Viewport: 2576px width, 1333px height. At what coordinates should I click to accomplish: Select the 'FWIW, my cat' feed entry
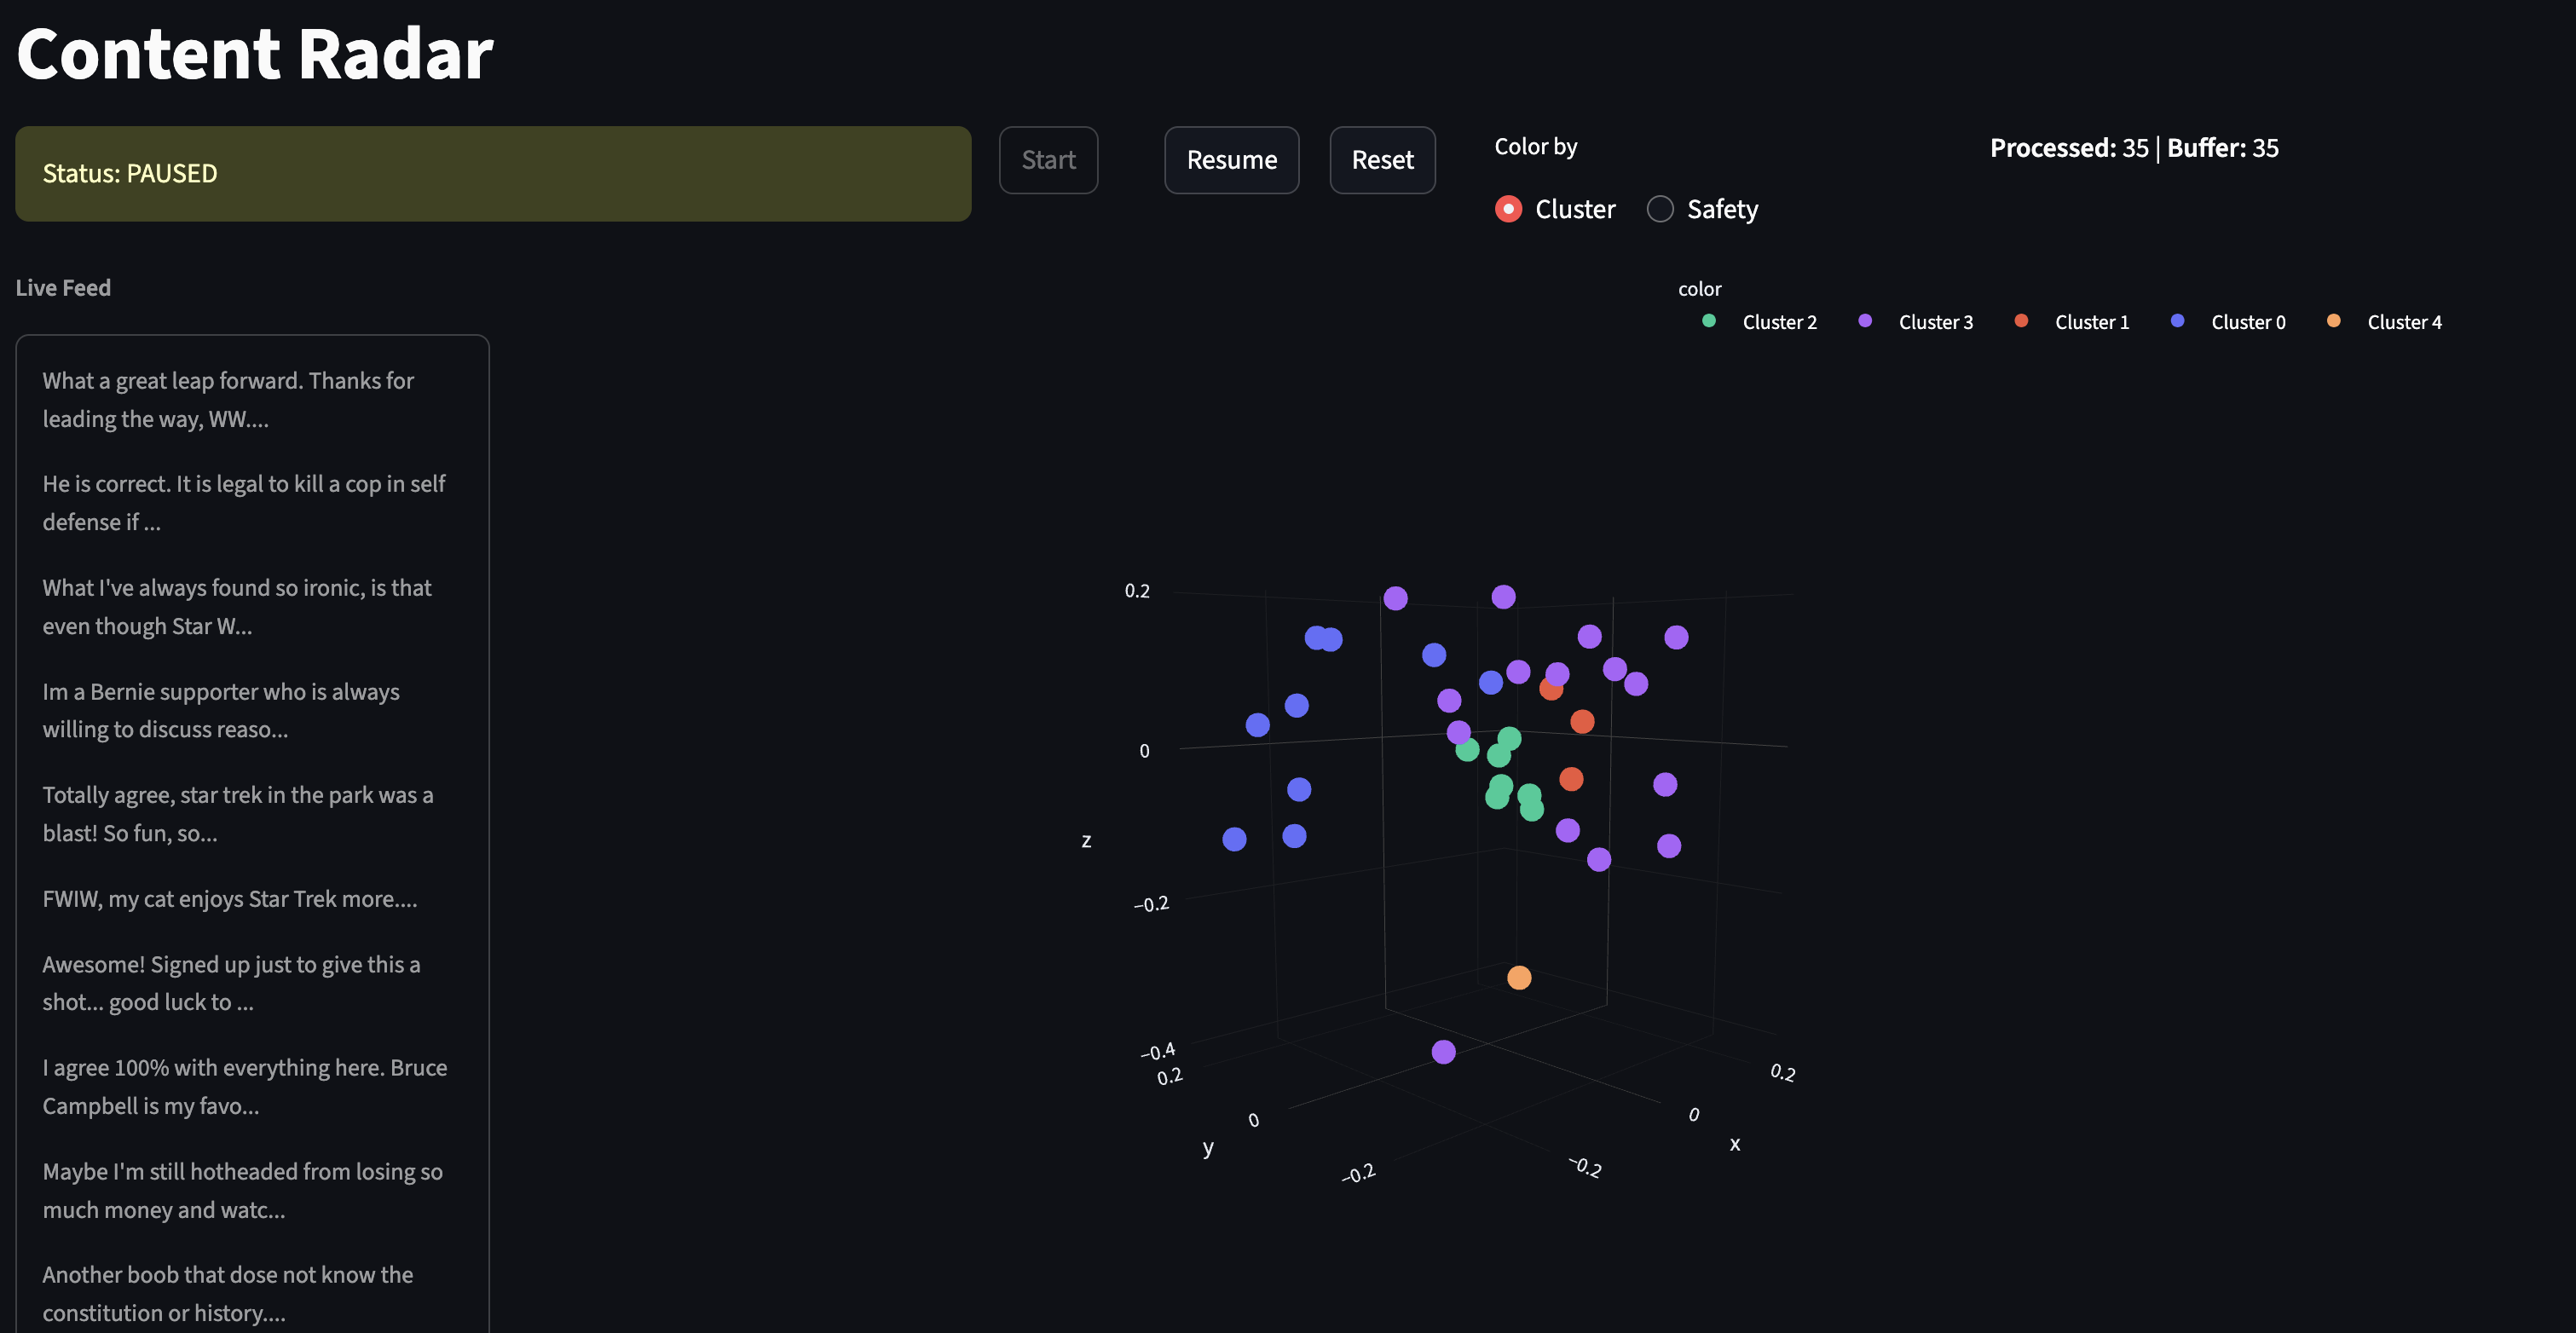click(x=229, y=898)
